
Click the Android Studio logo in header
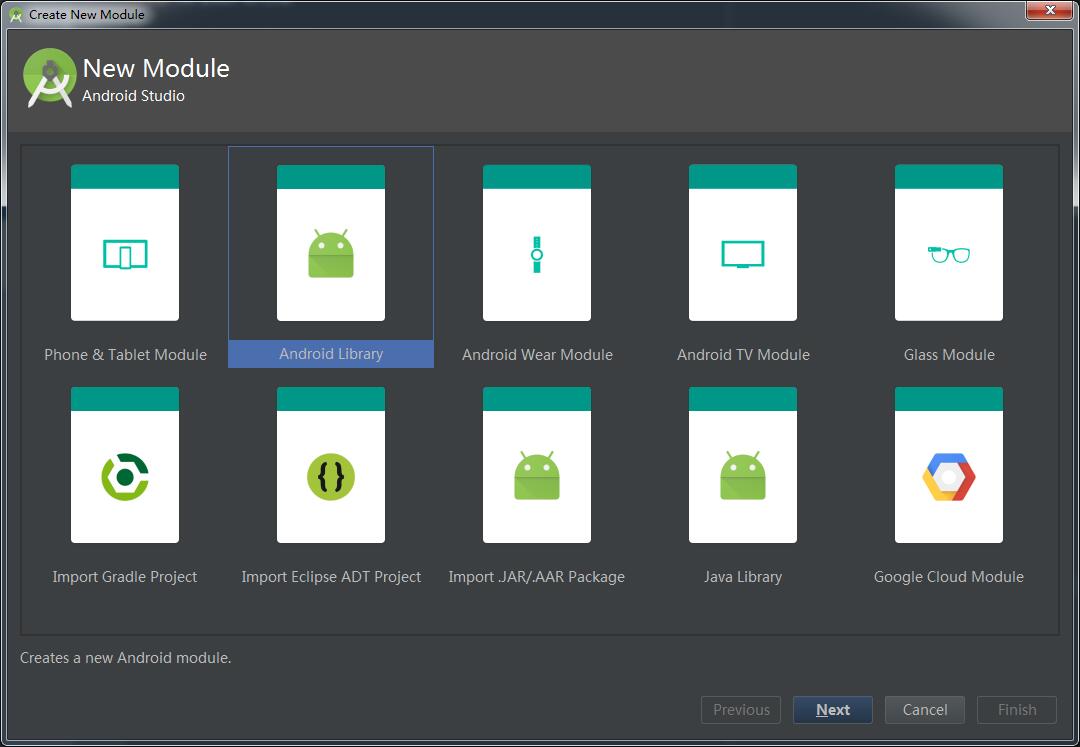50,78
